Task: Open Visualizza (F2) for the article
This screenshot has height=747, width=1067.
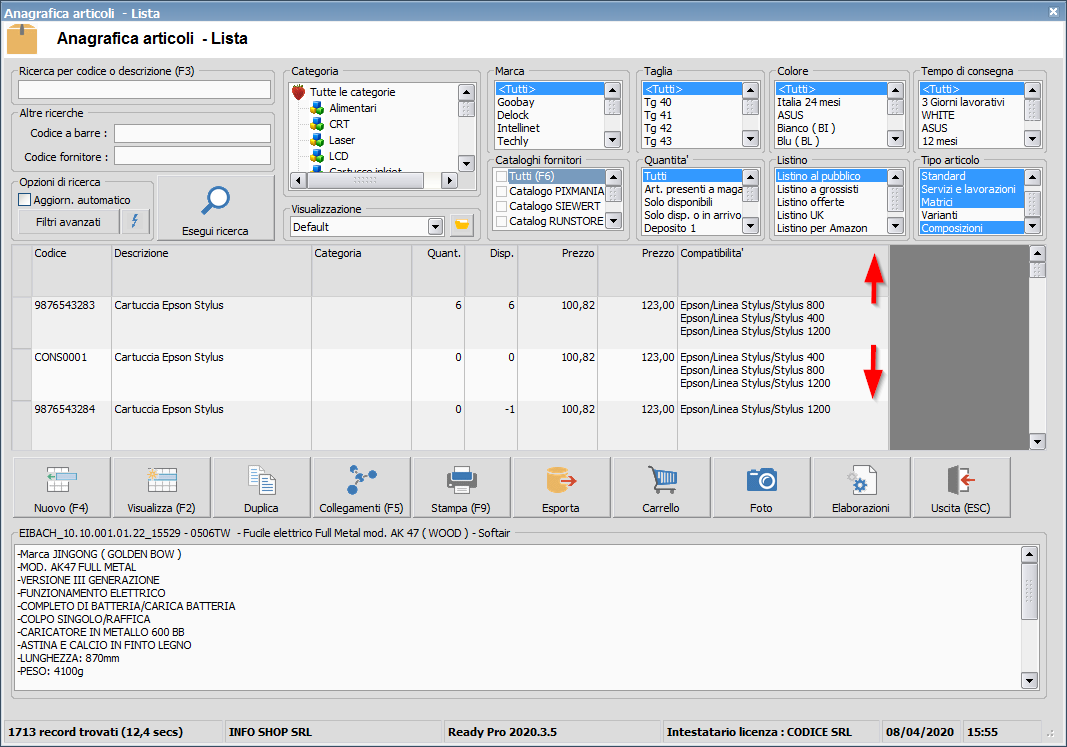Action: (x=161, y=487)
